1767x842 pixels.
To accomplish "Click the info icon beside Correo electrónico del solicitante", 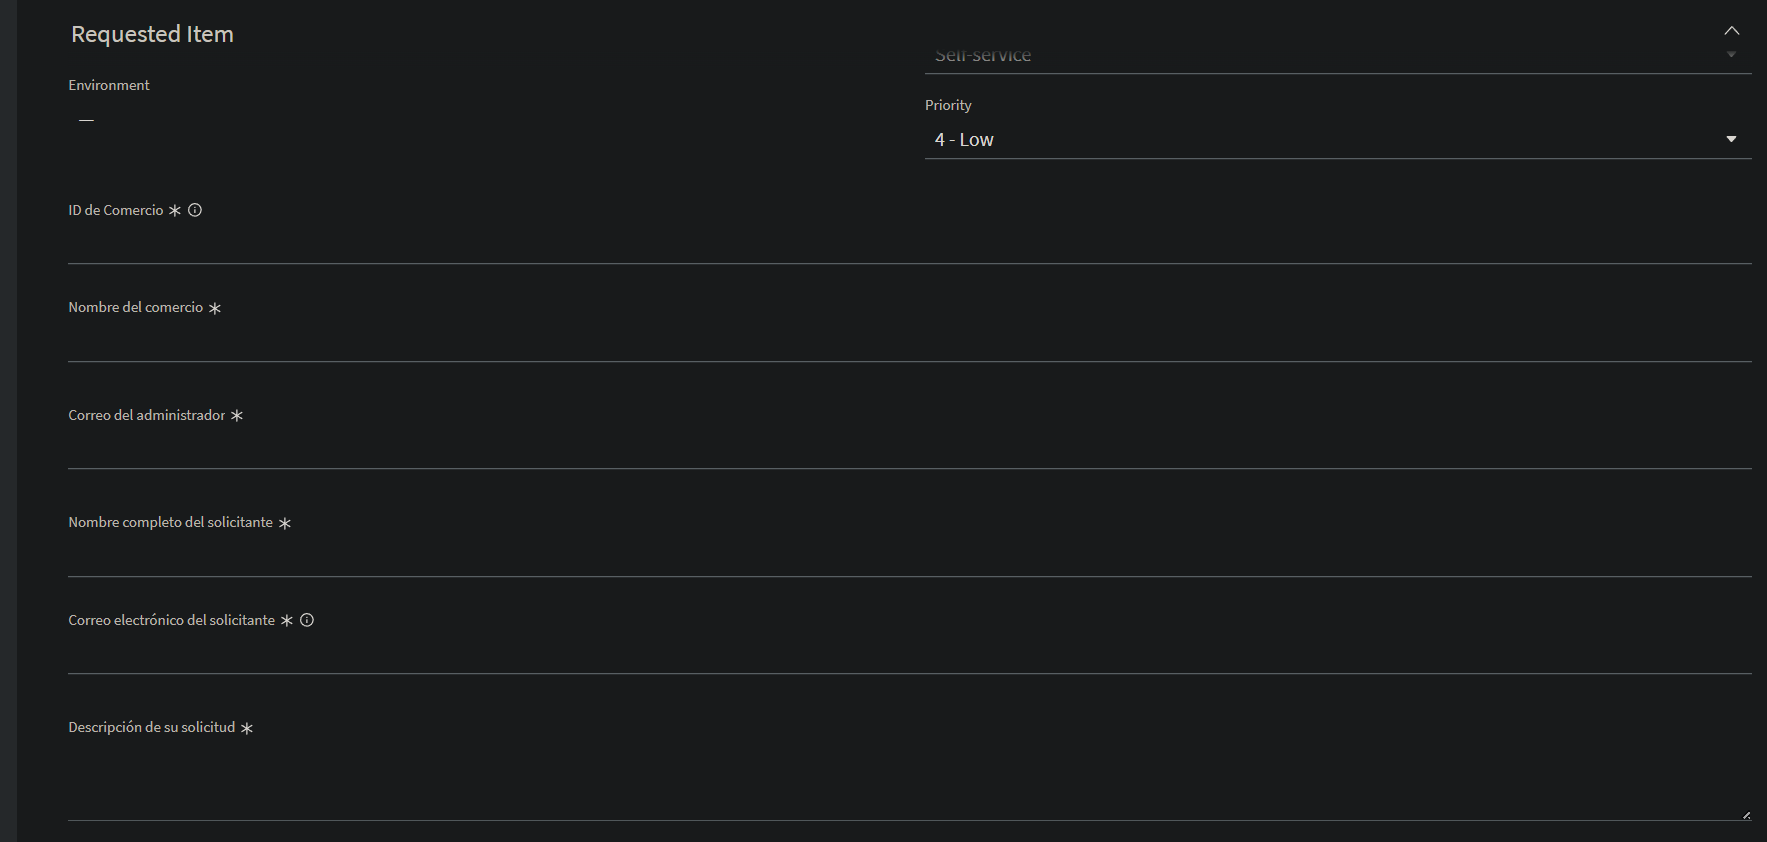I will (307, 620).
